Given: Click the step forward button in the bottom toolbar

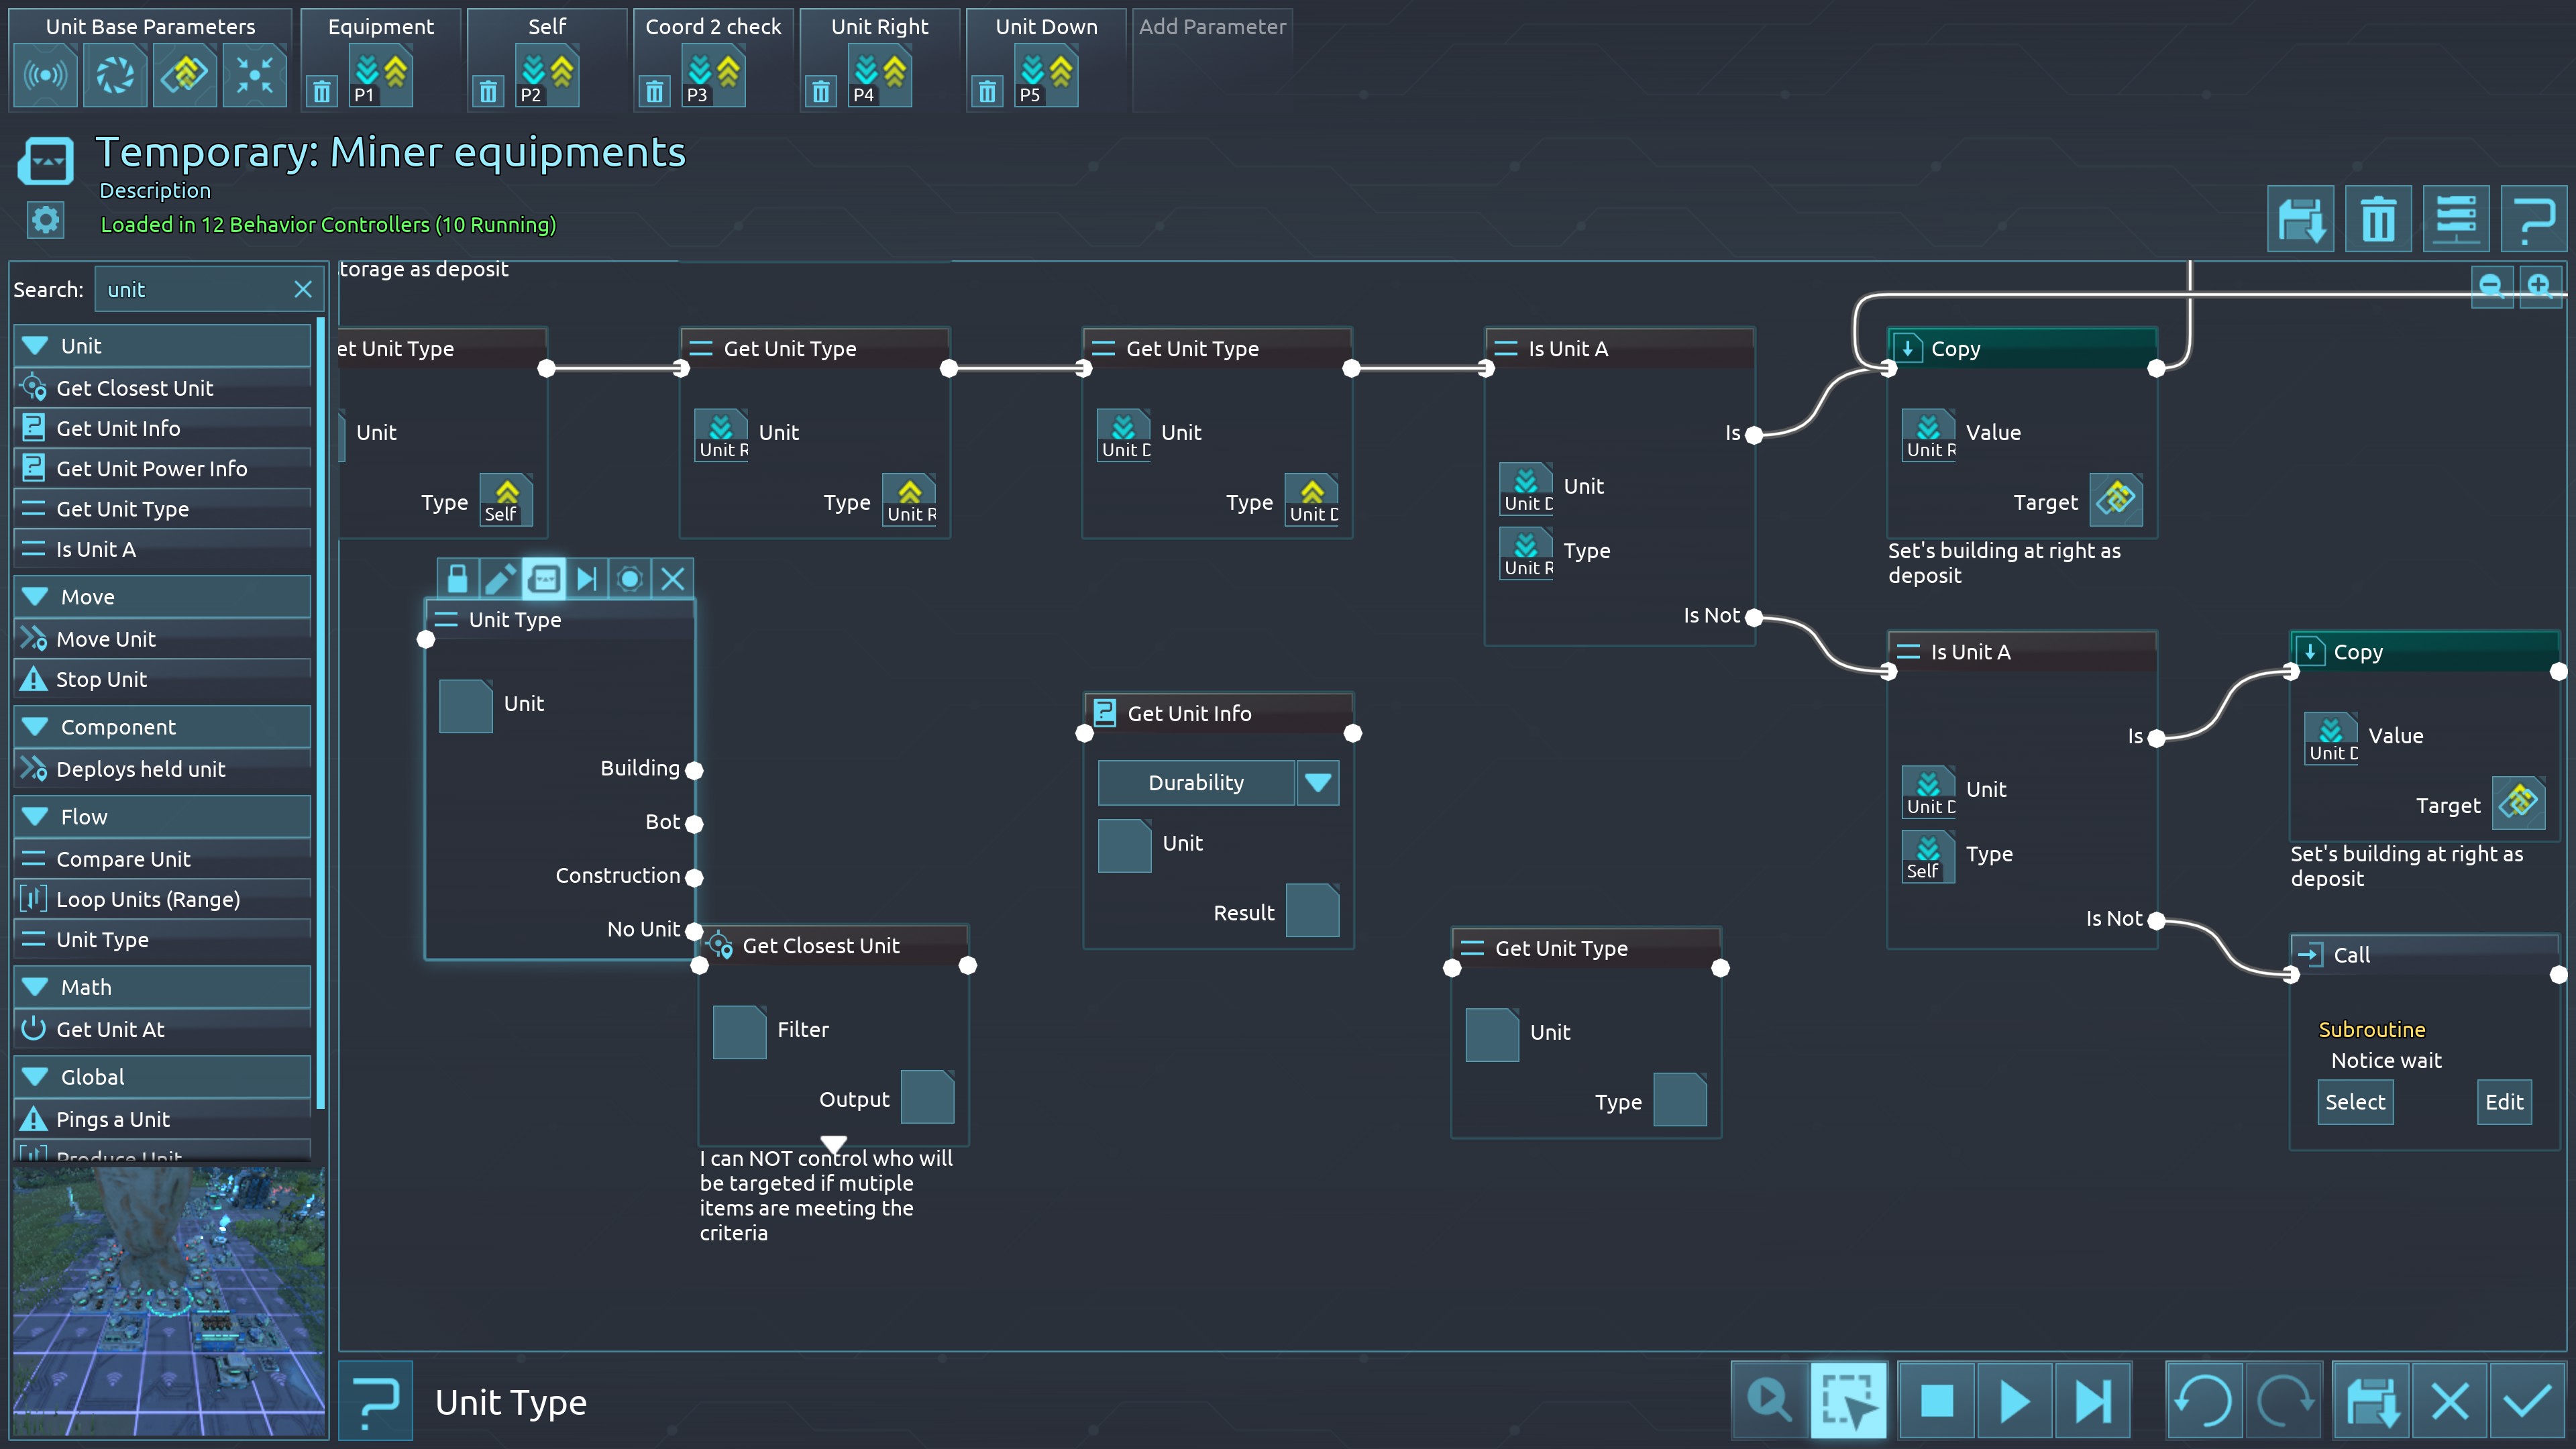Looking at the screenshot, I should 2092,1400.
